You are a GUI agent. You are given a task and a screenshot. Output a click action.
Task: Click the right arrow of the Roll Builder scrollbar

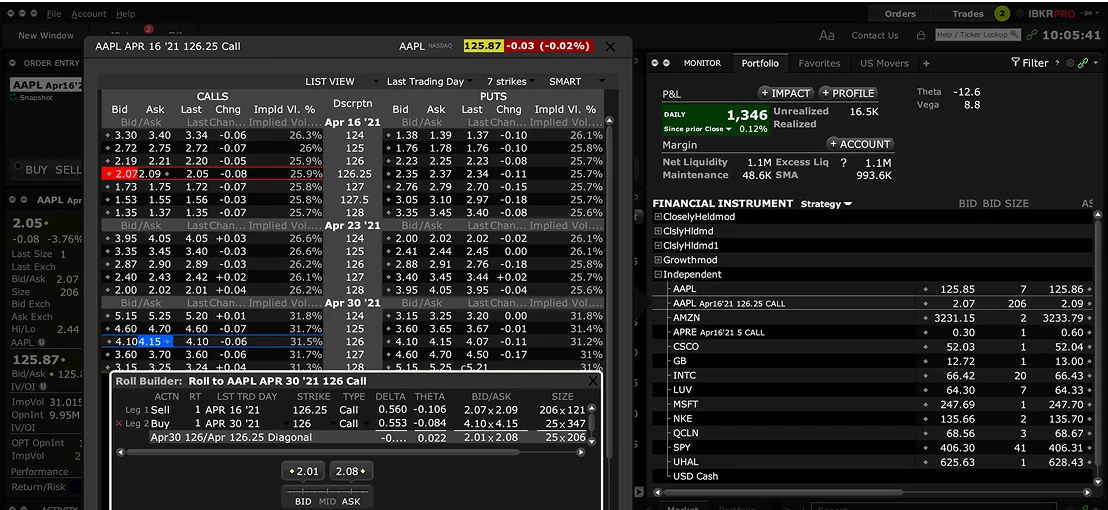(582, 452)
